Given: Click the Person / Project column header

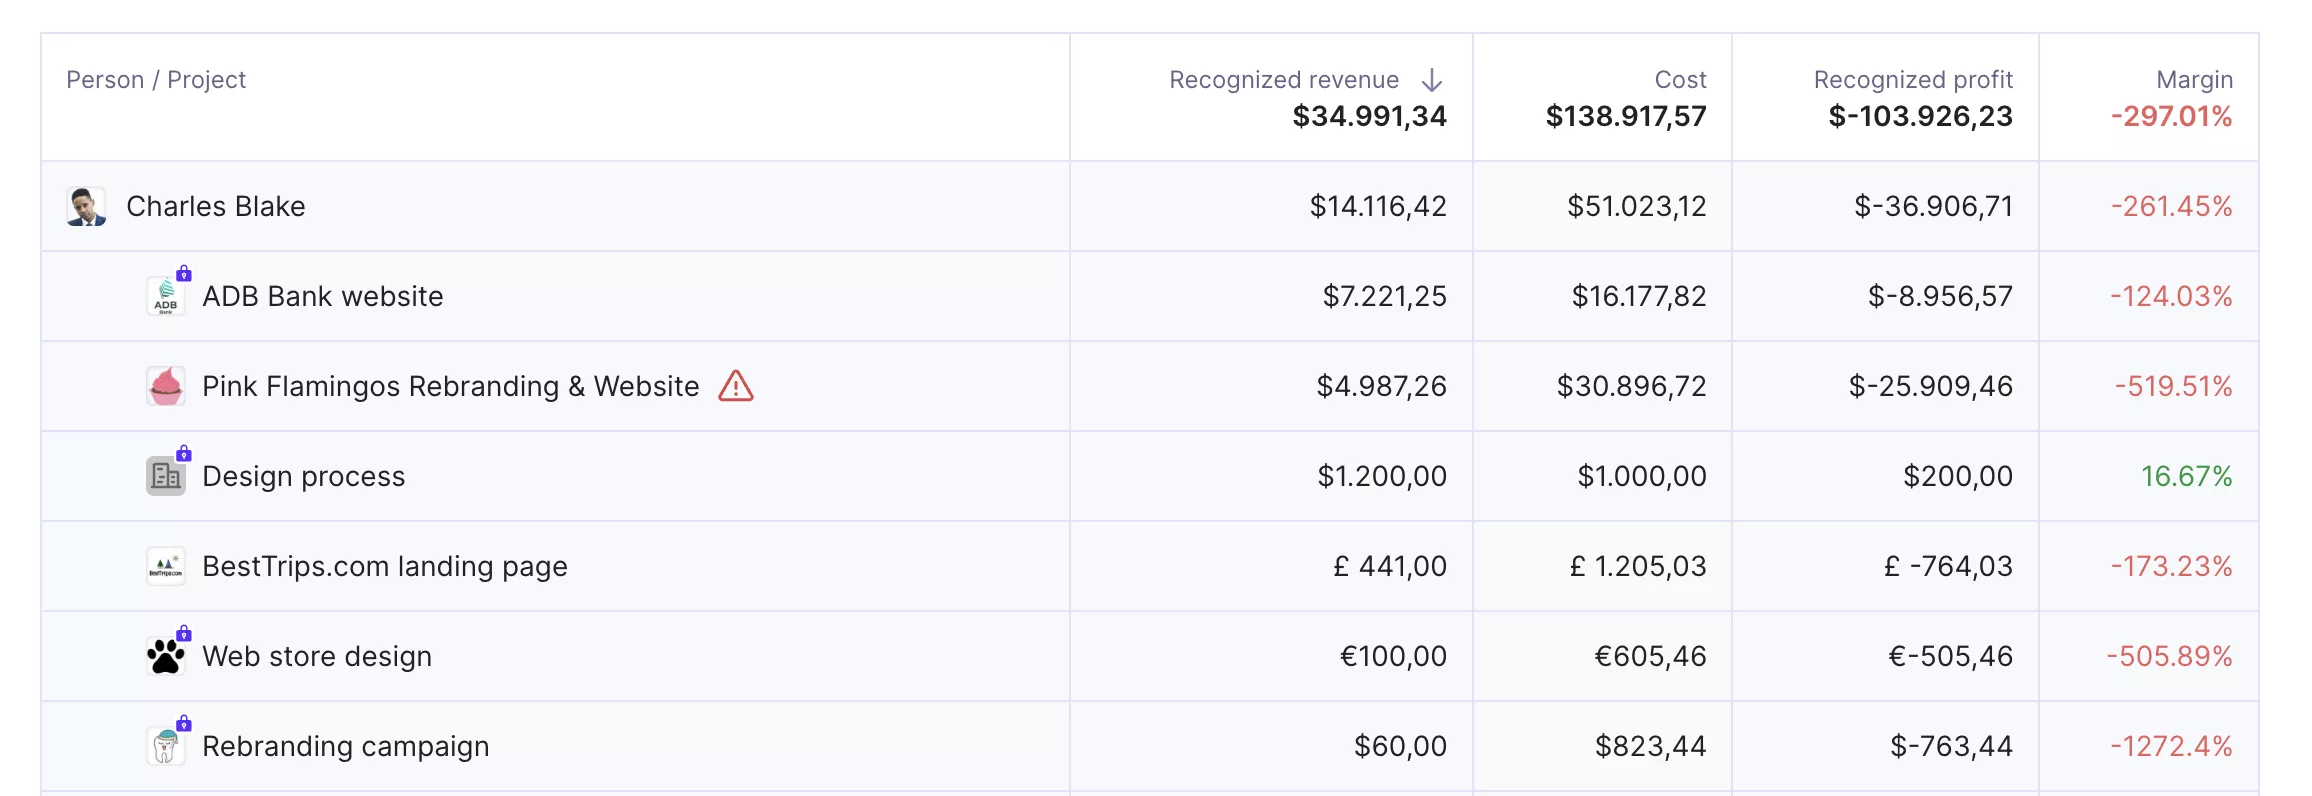Looking at the screenshot, I should 156,80.
